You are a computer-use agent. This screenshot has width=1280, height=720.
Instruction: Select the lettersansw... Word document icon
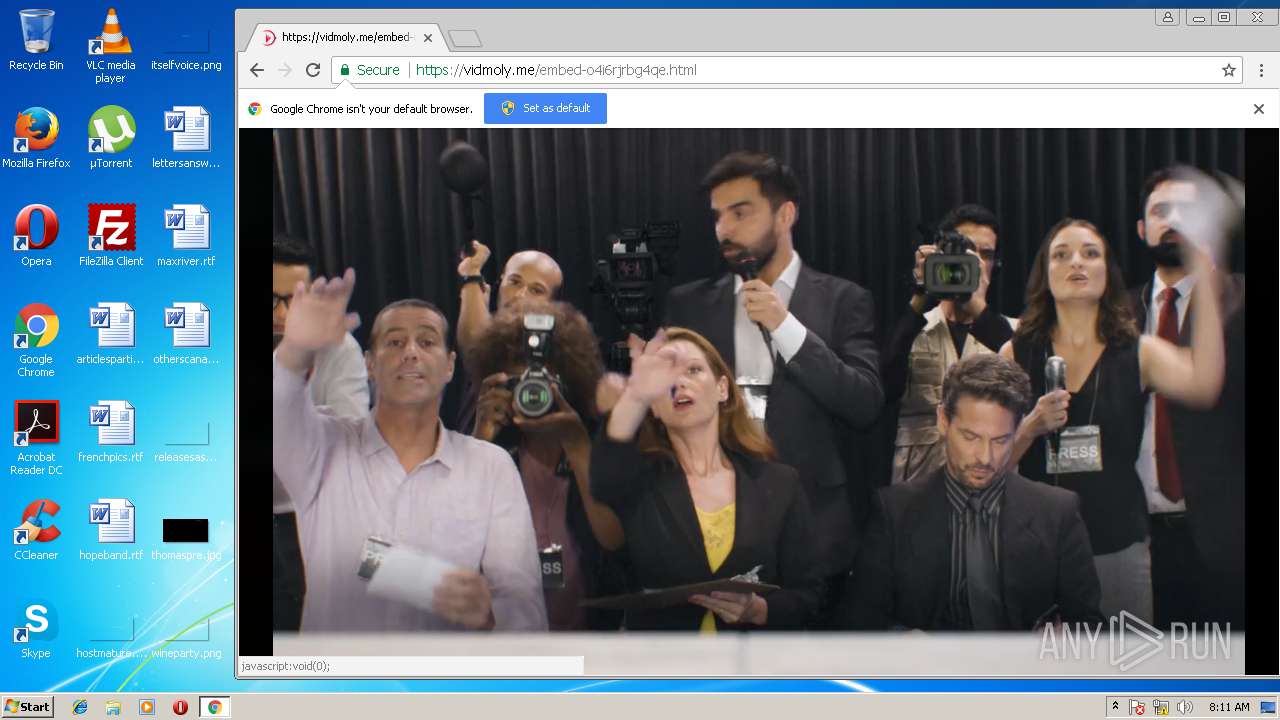(186, 138)
